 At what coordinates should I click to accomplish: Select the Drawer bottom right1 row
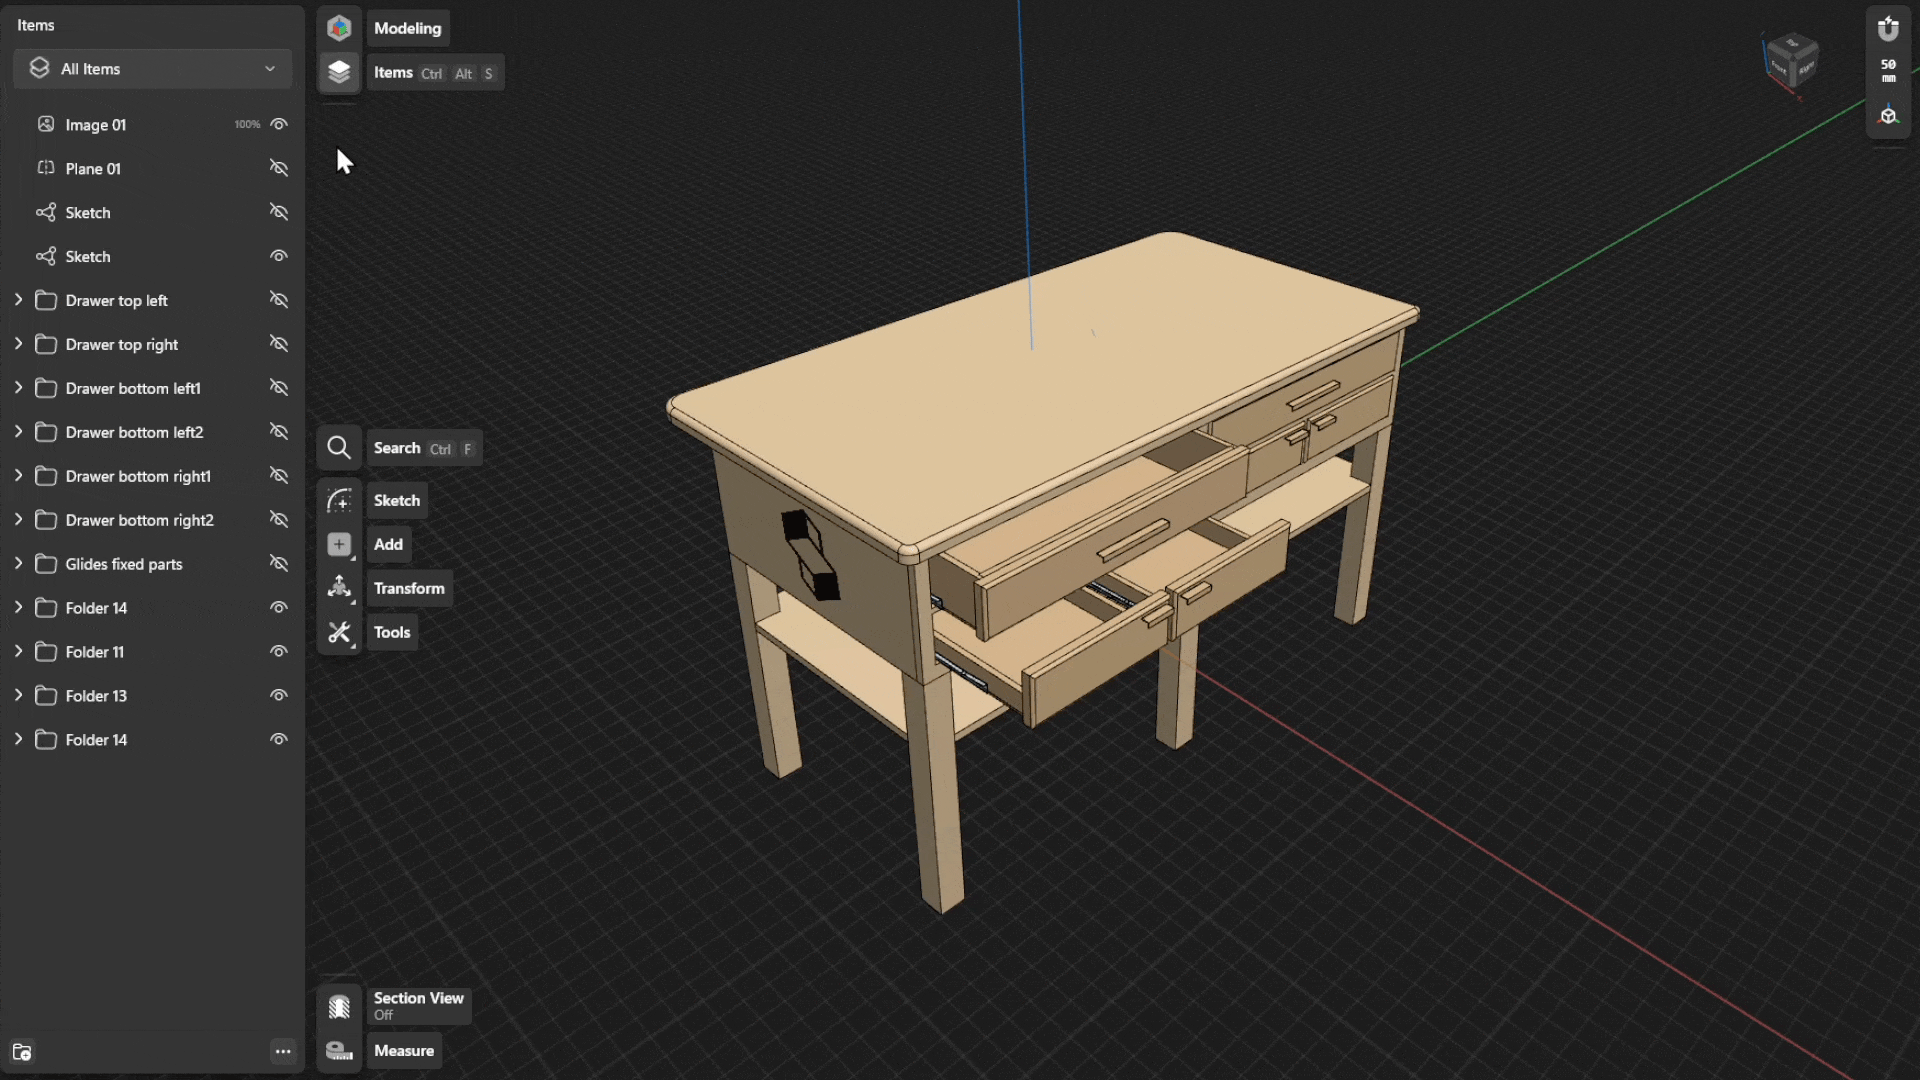[153, 476]
